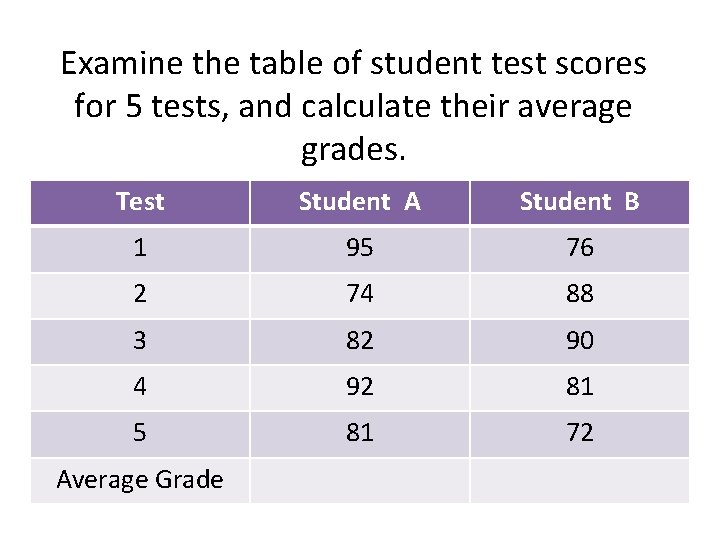
Task: Select test number 3 cell
Action: tap(140, 341)
